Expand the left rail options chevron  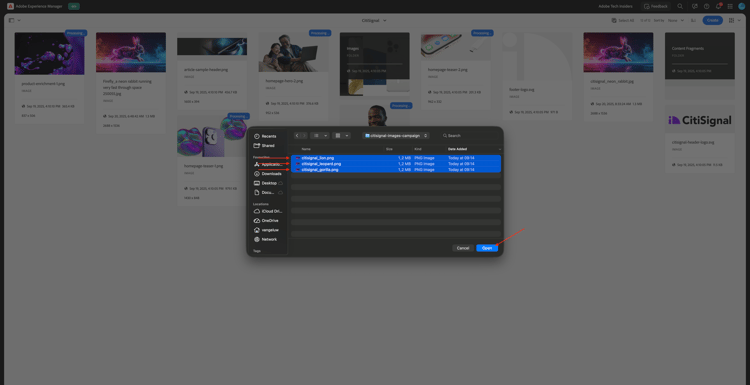coord(19,20)
